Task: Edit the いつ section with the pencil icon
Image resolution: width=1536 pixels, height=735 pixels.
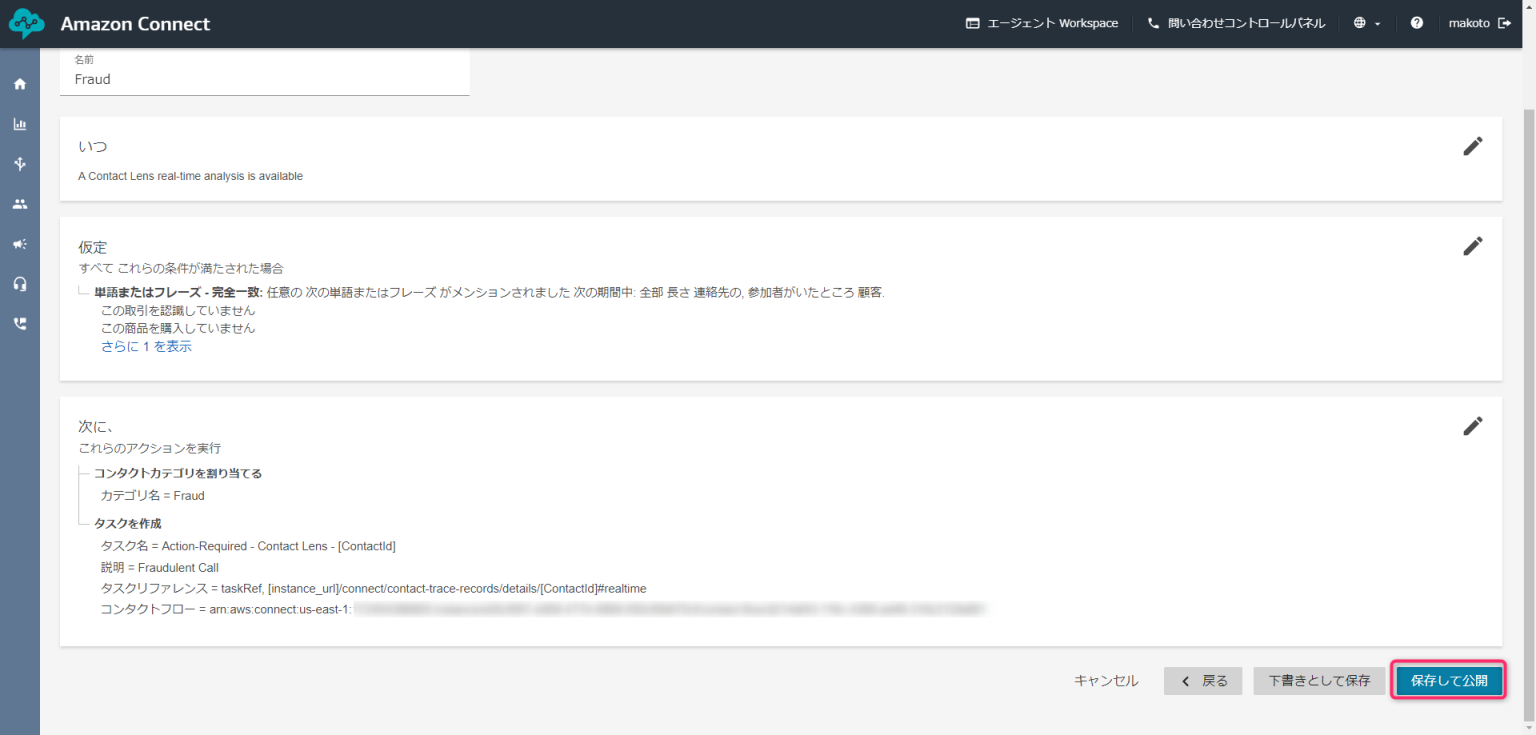Action: click(x=1473, y=146)
